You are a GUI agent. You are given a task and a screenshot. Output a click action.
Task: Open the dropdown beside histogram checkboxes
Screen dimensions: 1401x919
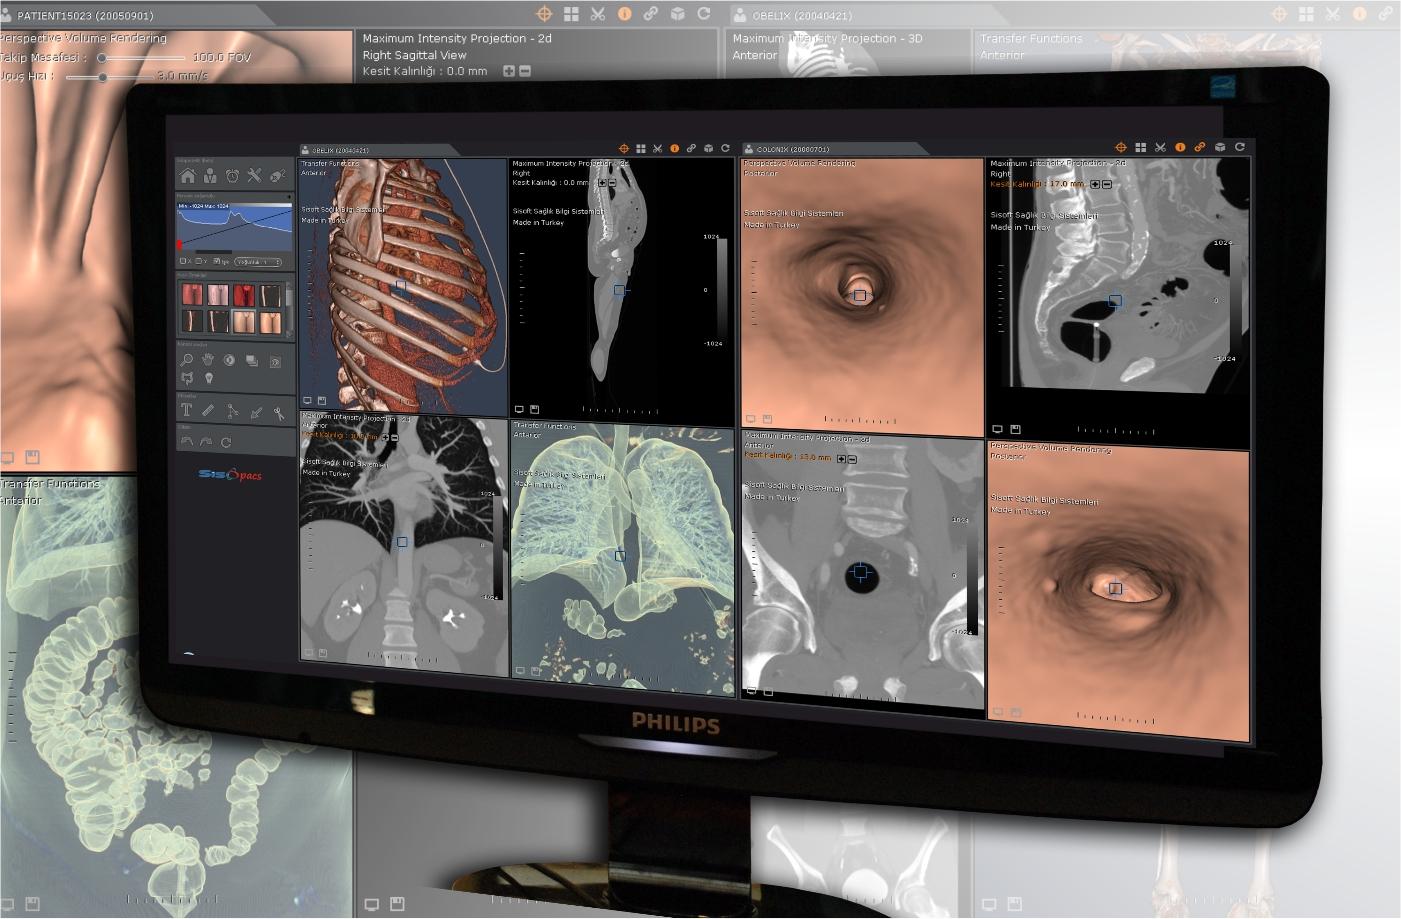pos(258,262)
